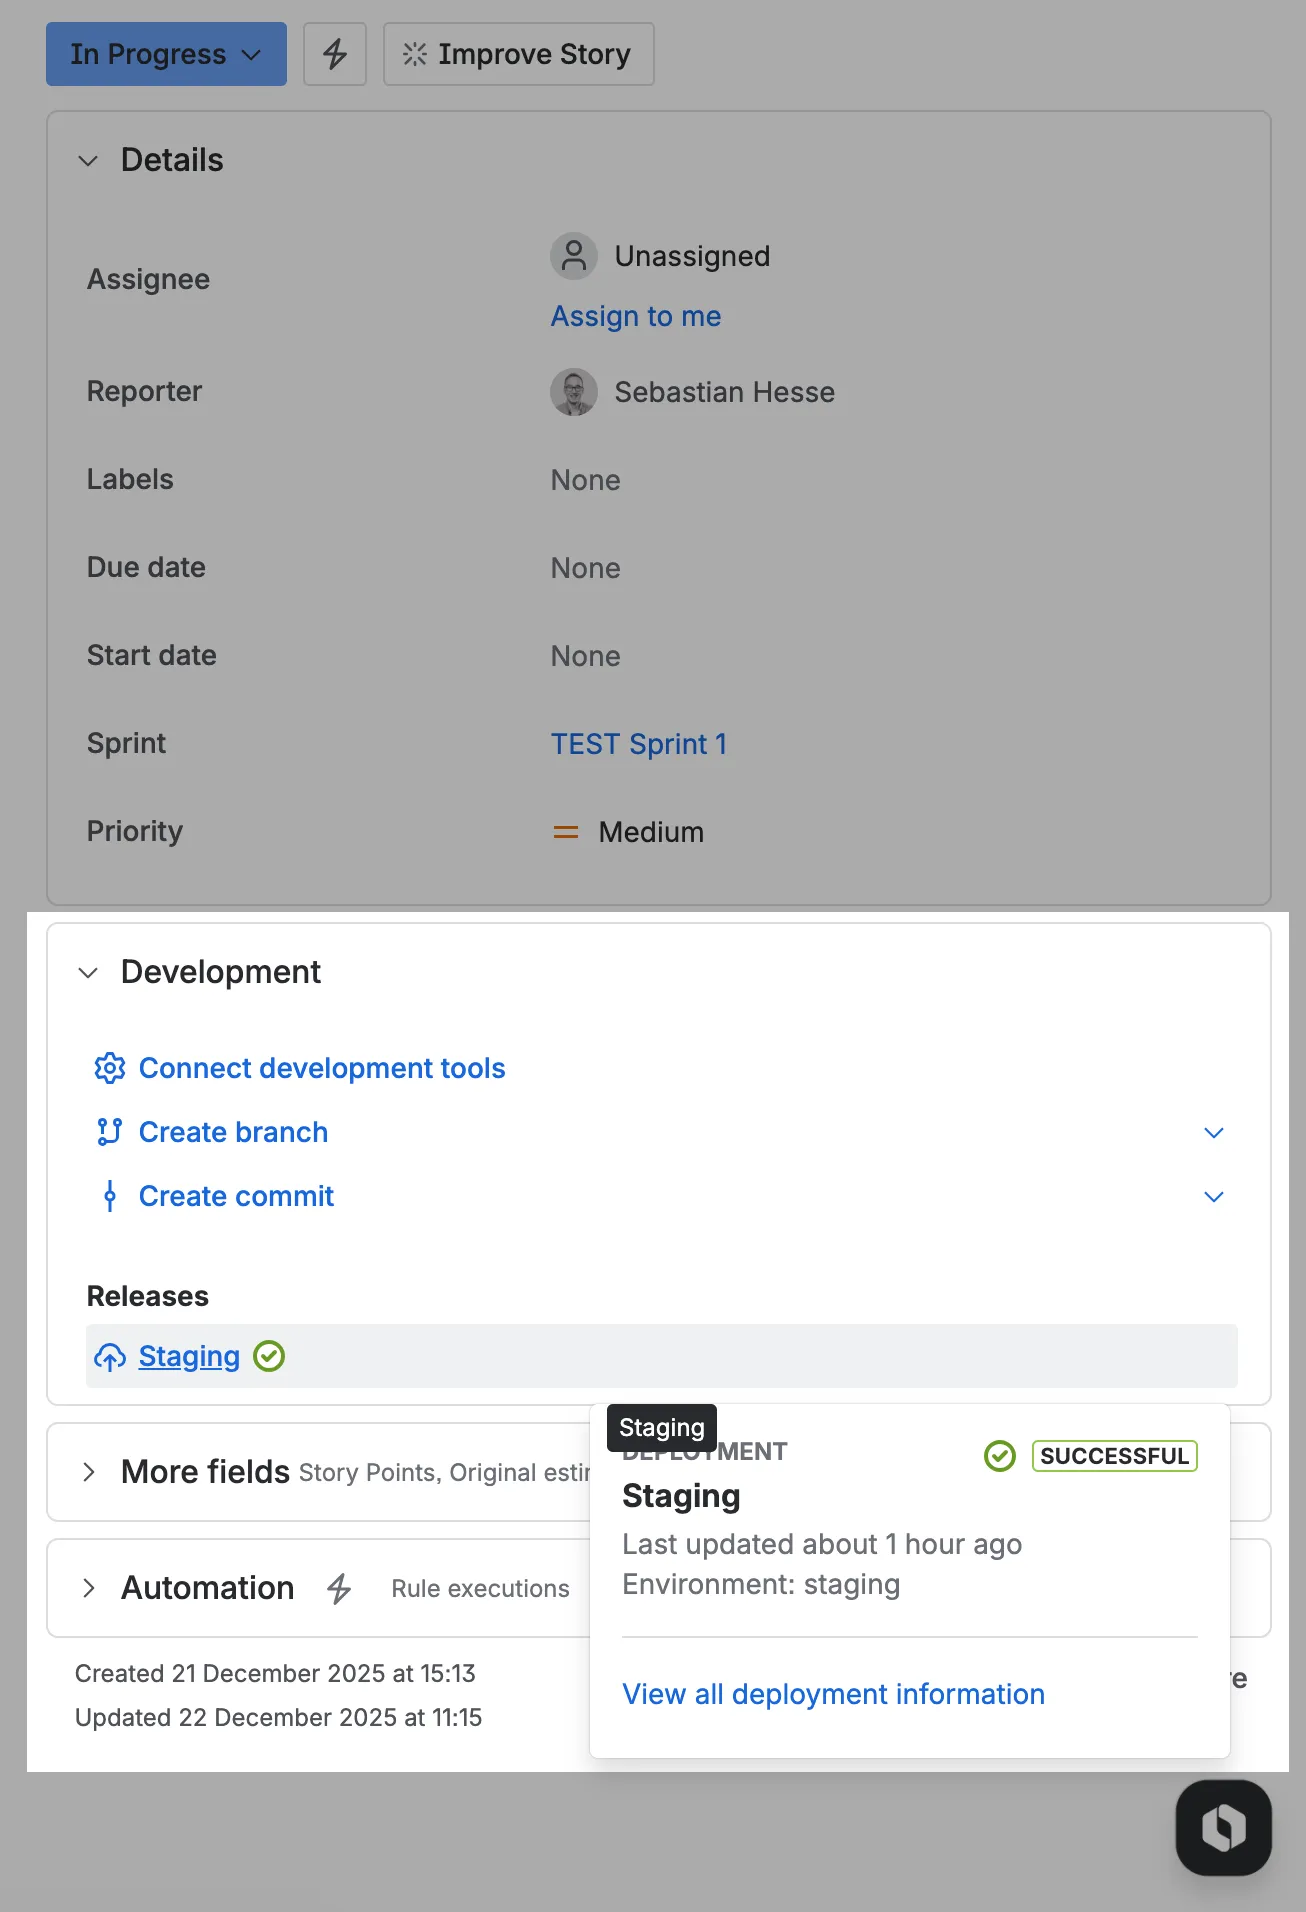Click Sebastian Hesse's reporter avatar
The image size is (1306, 1912).
pyautogui.click(x=573, y=392)
